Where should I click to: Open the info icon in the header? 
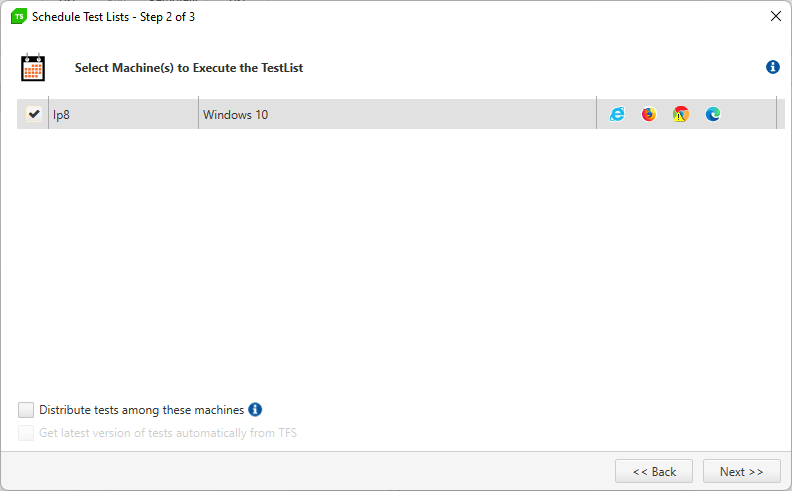click(773, 67)
